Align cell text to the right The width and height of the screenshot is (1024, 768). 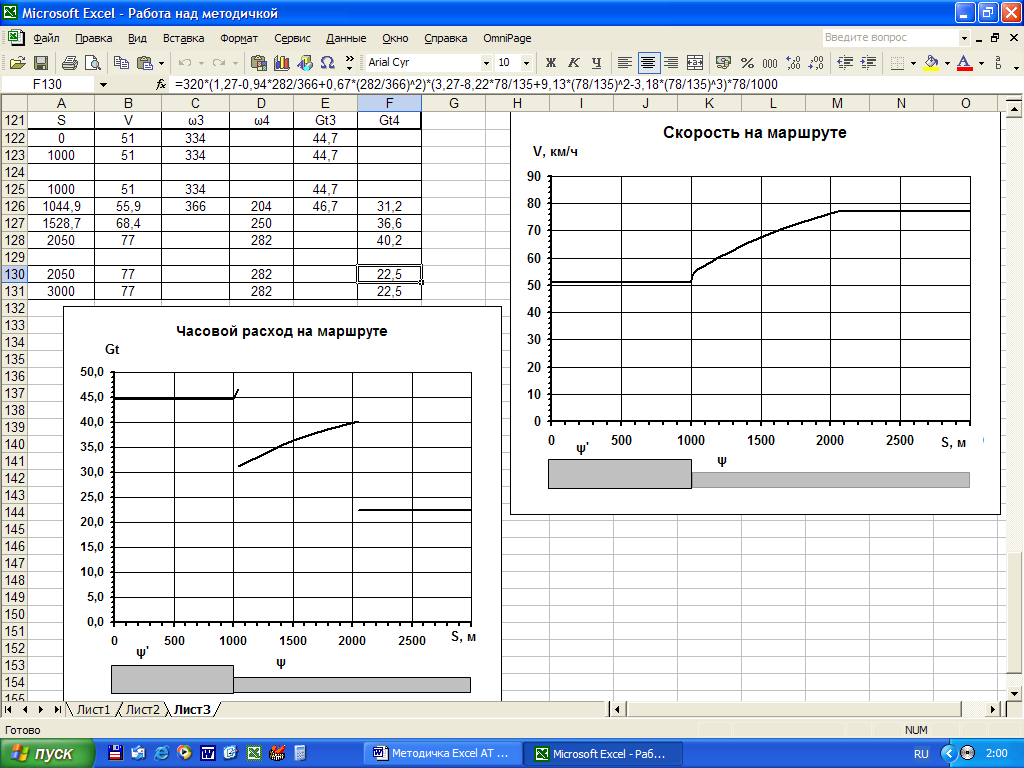[x=671, y=63]
